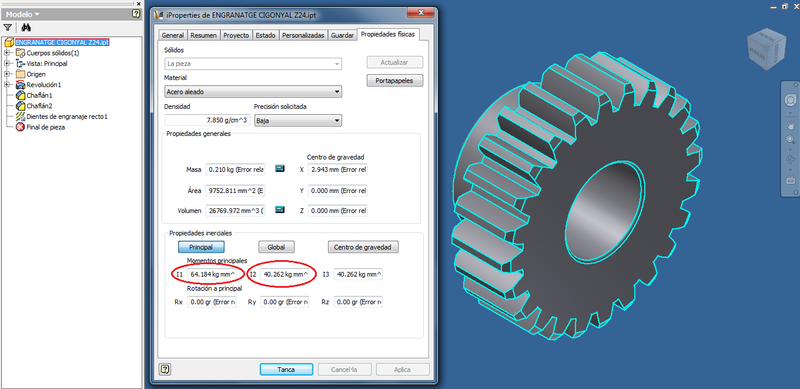Select the Principal inertial properties button

[x=202, y=247]
